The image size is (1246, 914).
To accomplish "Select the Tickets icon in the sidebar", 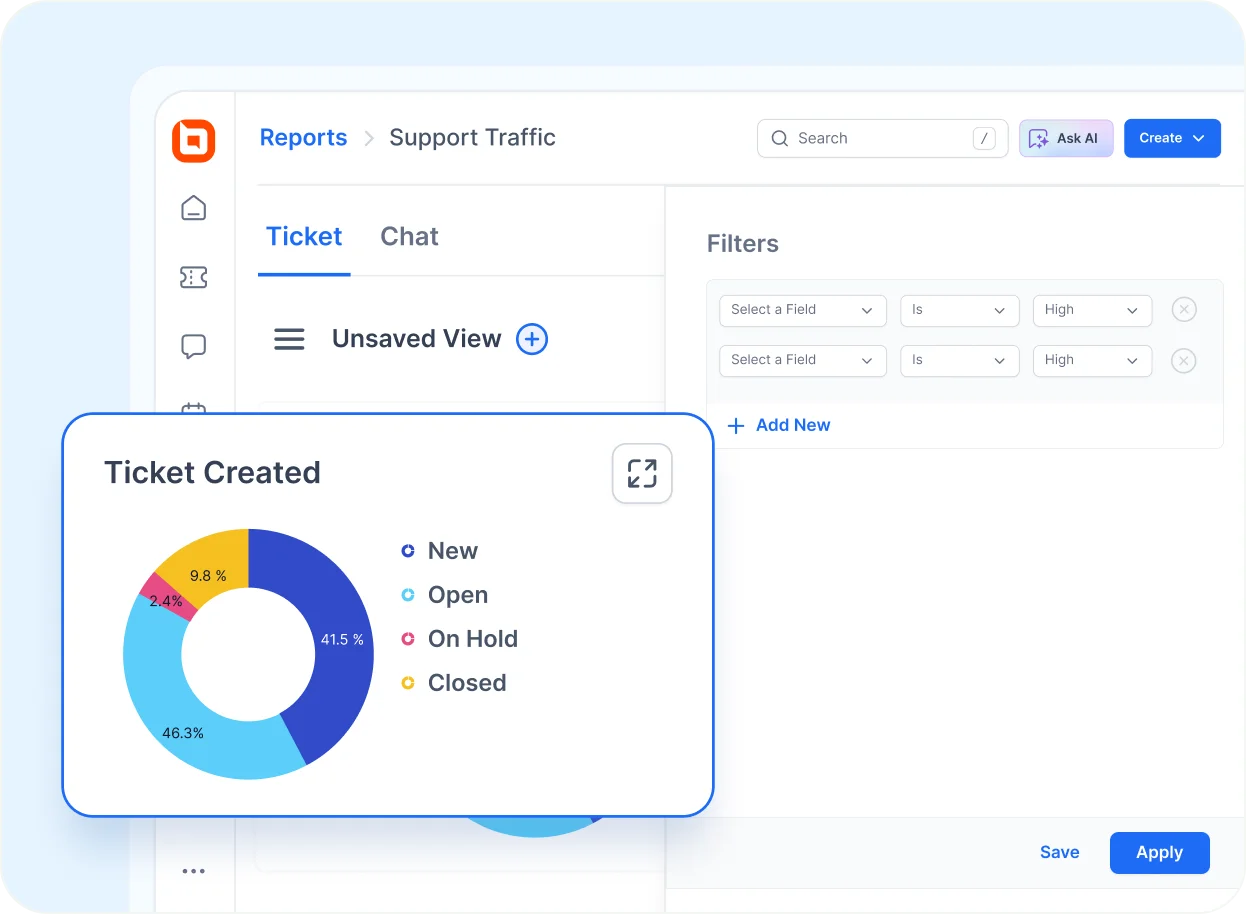I will [193, 277].
